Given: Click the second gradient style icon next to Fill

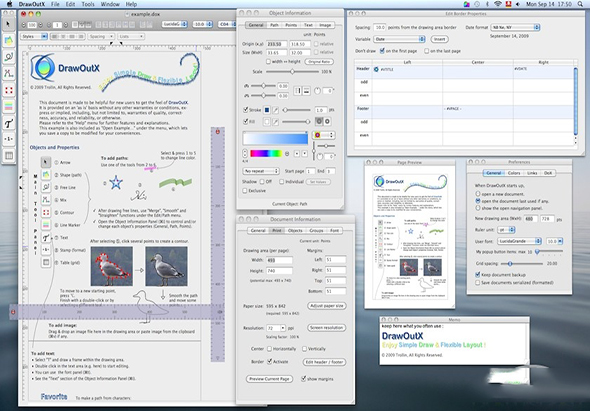Looking at the screenshot, I should [327, 121].
